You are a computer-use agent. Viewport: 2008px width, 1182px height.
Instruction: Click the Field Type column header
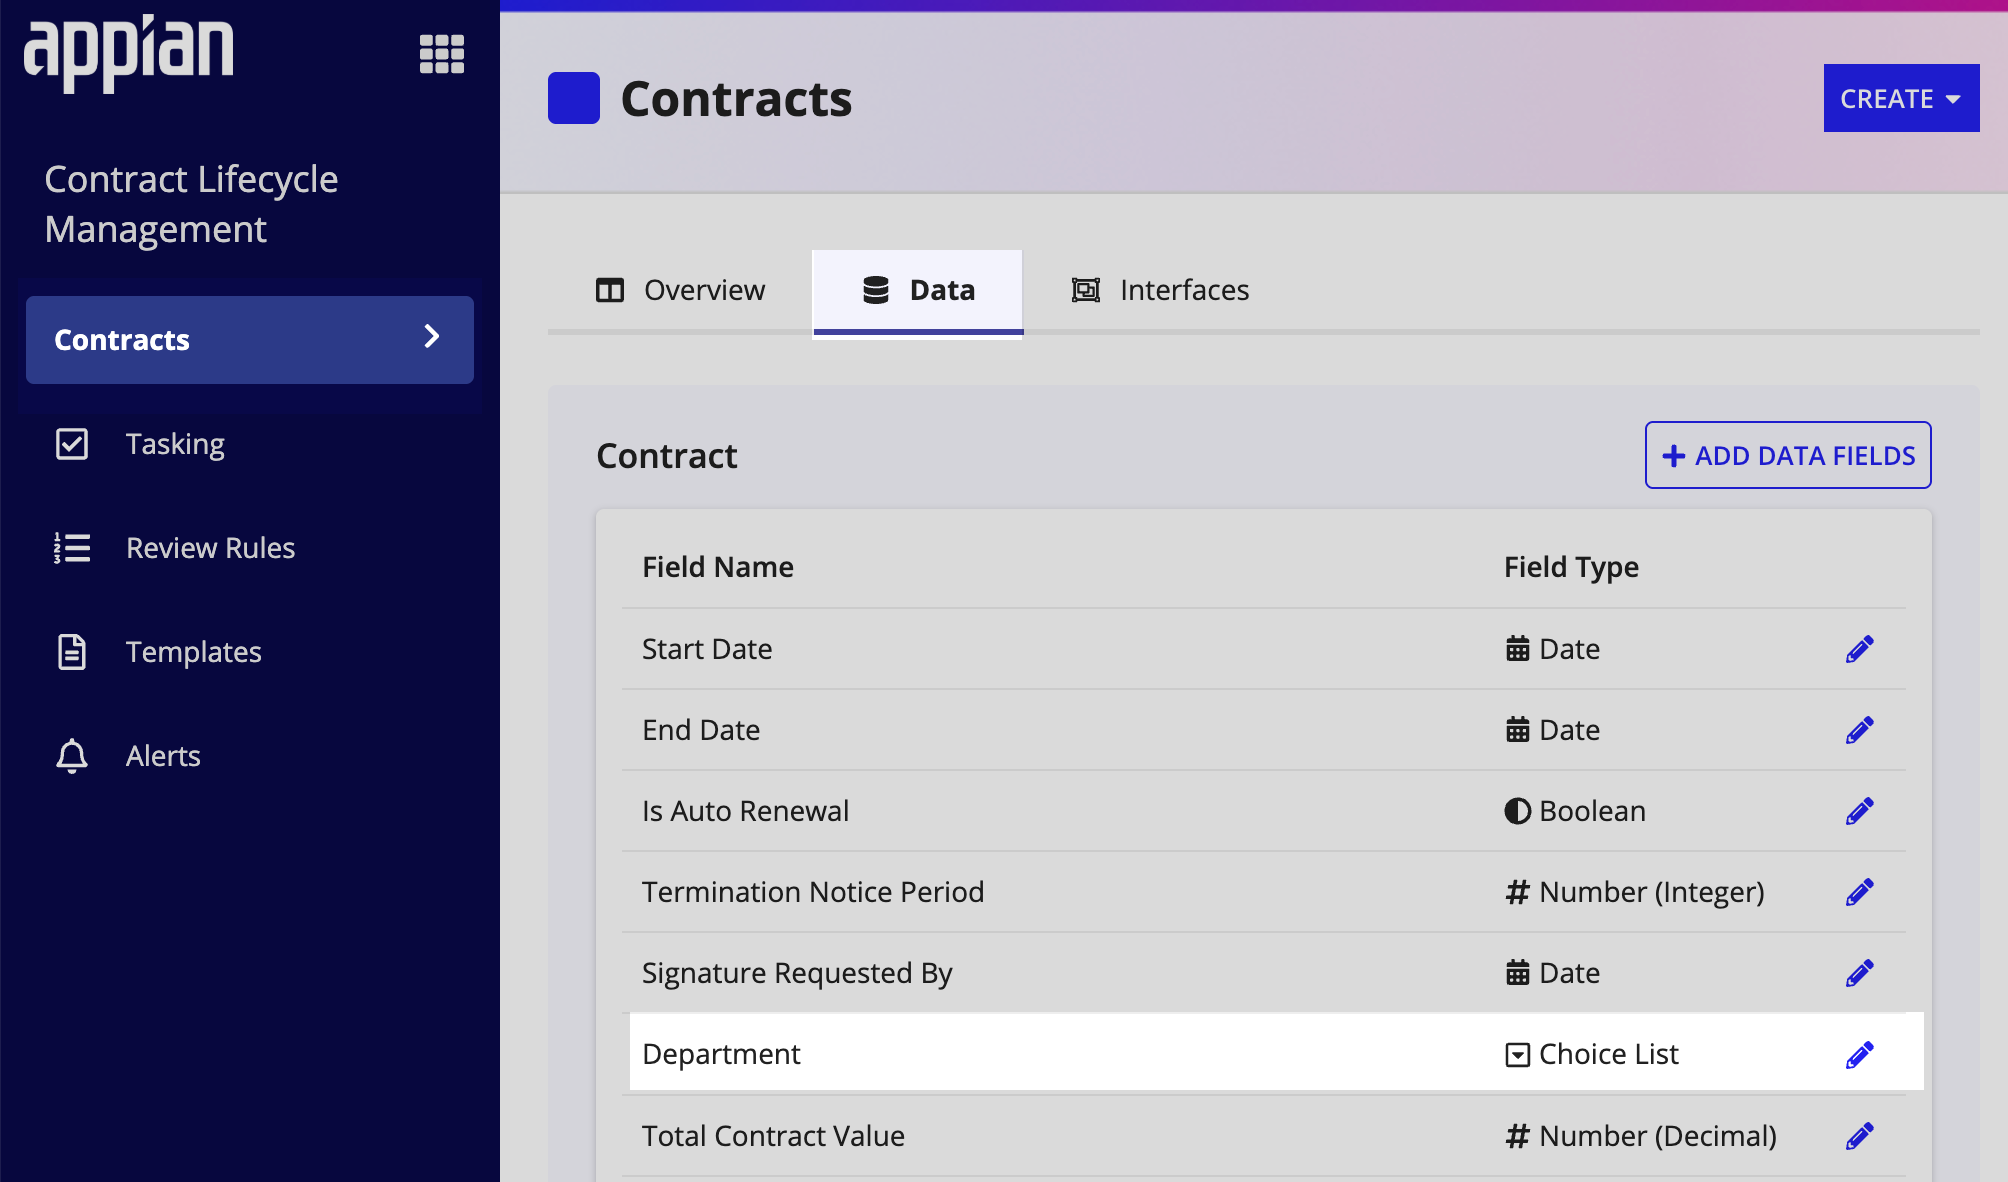(1571, 567)
